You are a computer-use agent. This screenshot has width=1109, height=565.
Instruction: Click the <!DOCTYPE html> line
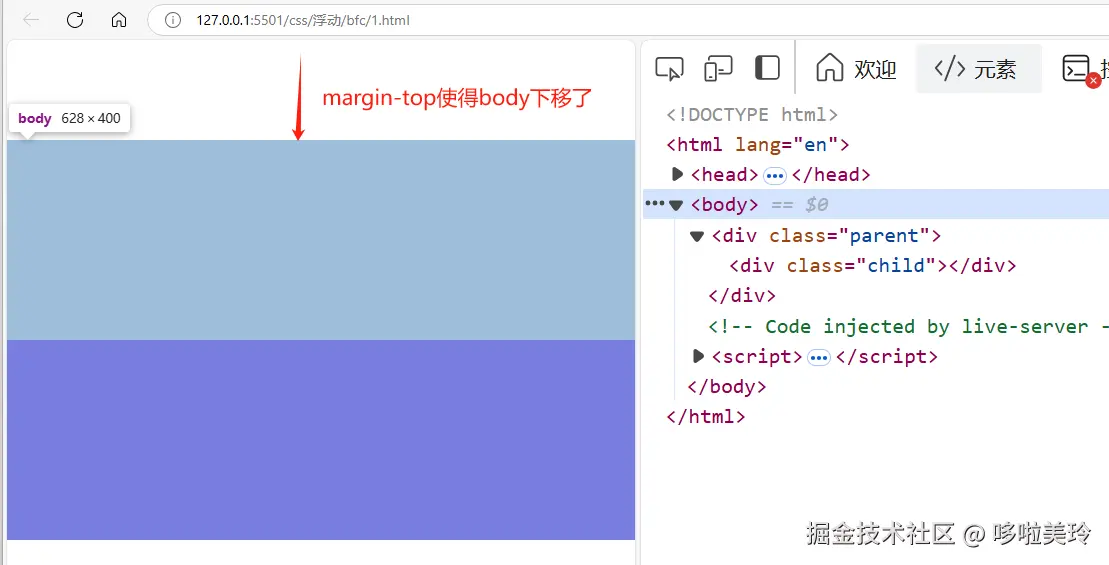point(753,115)
